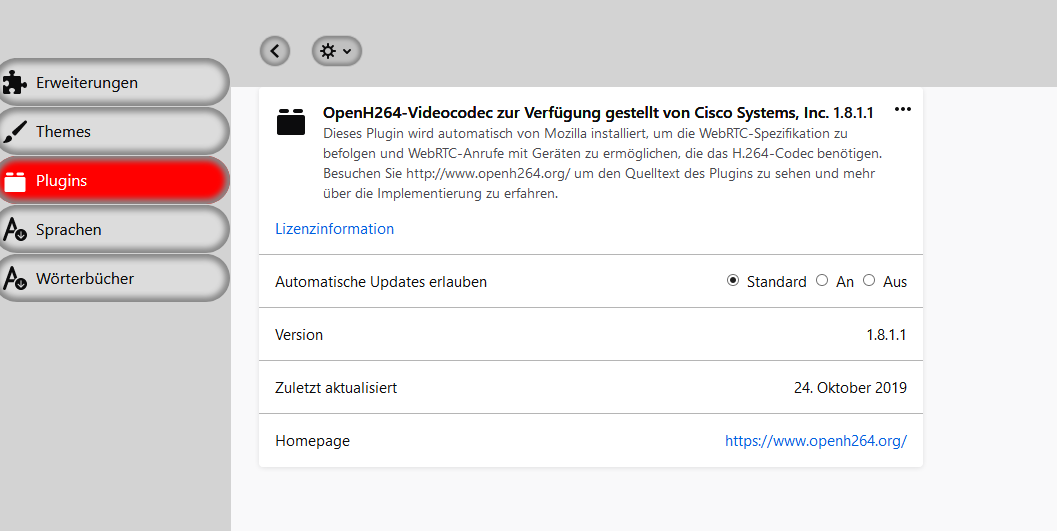
Task: Open the Wörterbücher section
Action: pos(113,278)
